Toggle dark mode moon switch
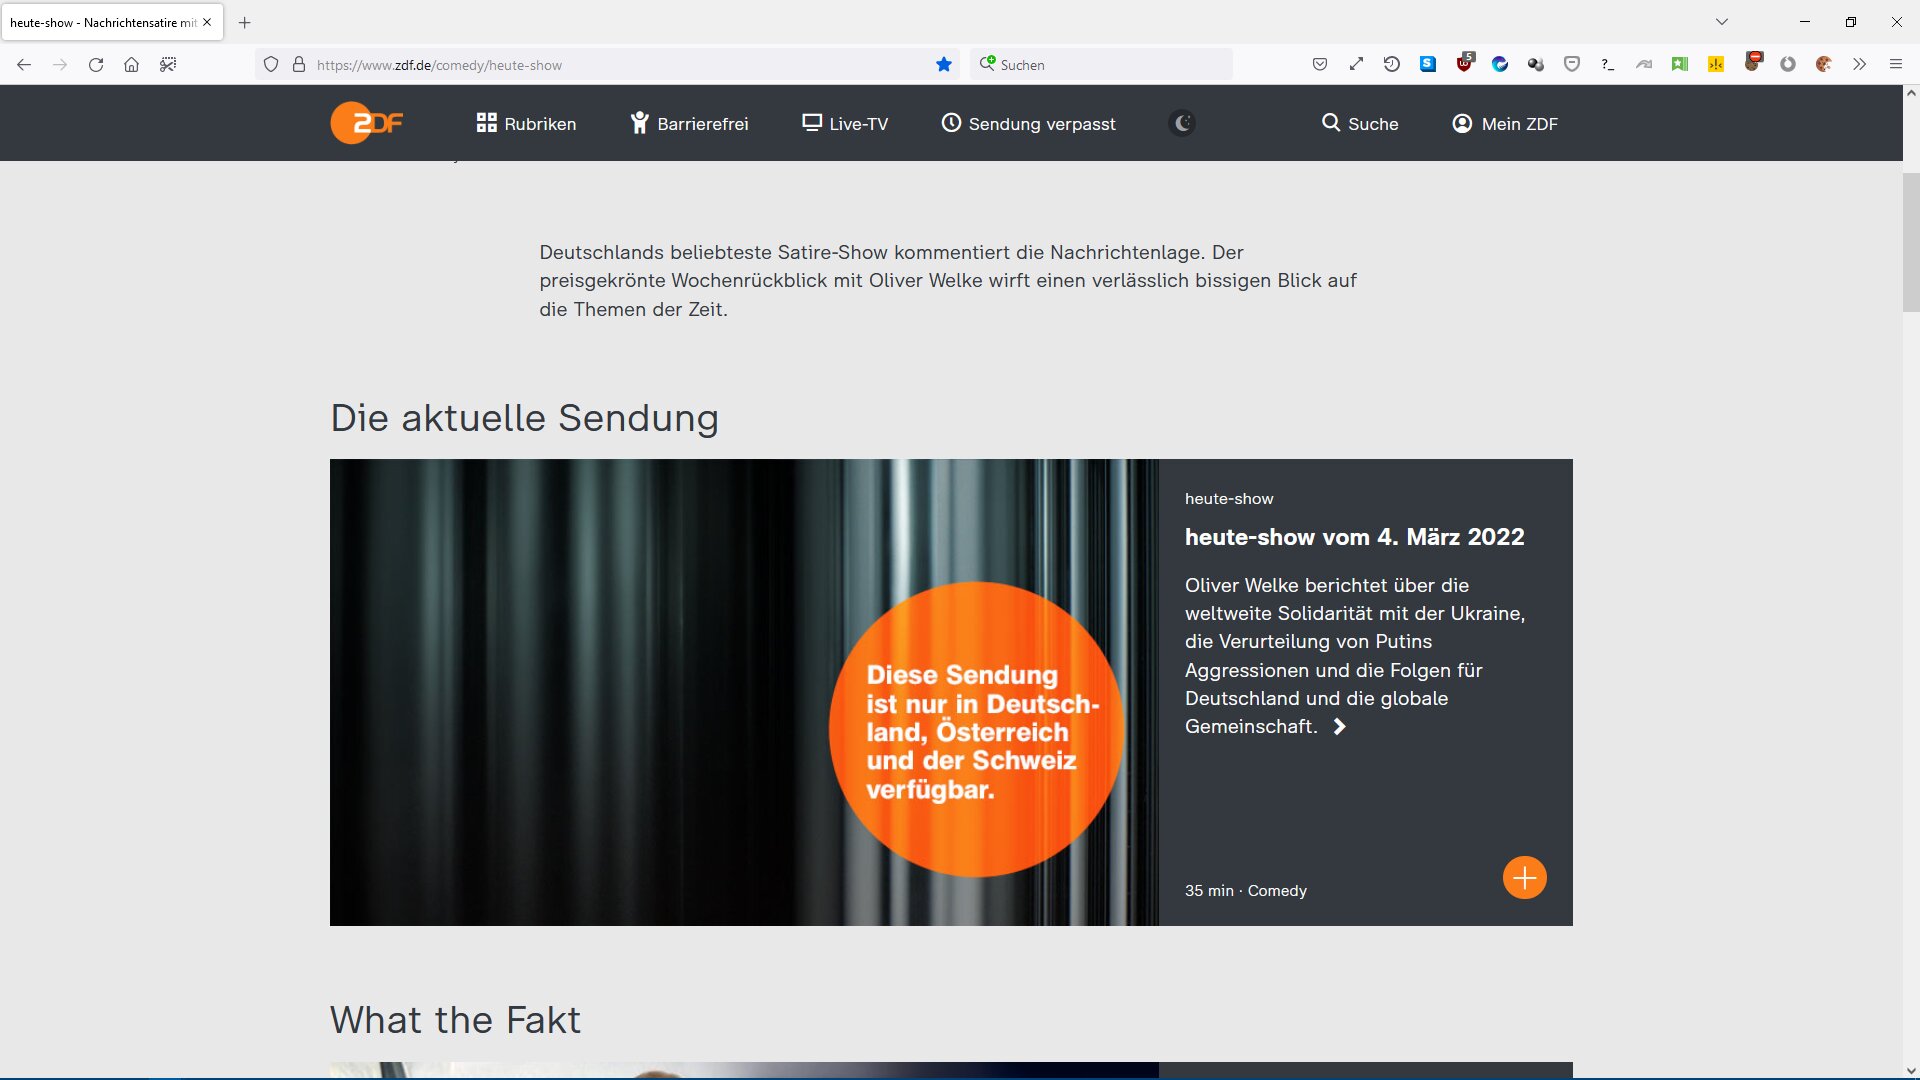This screenshot has height=1080, width=1920. coord(1182,123)
